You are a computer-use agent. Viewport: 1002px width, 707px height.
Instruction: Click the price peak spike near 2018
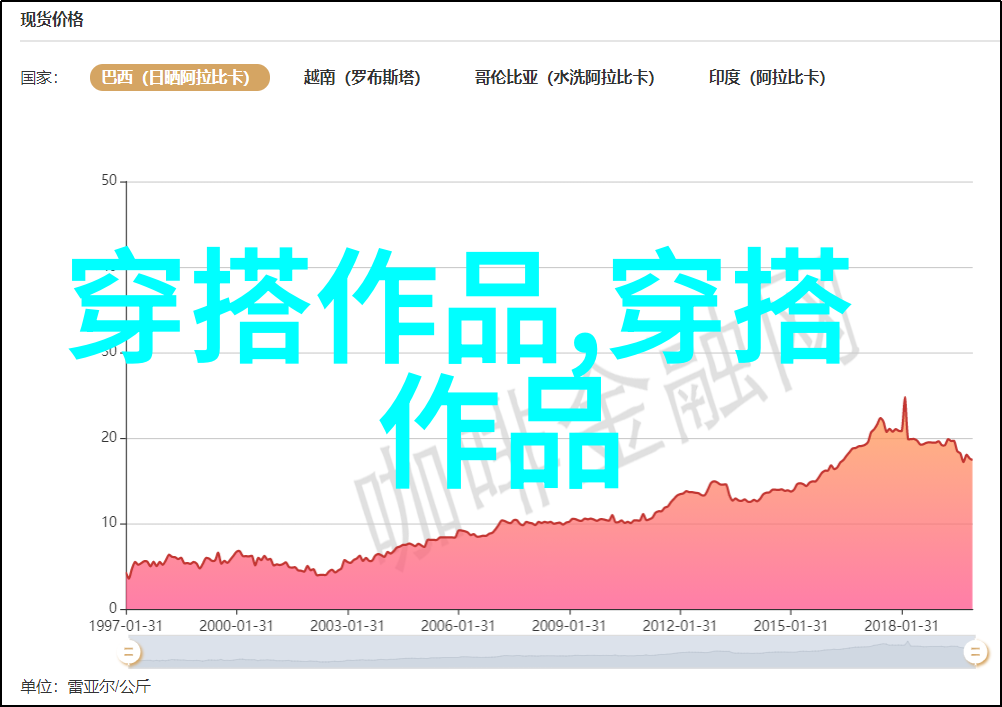(x=905, y=399)
